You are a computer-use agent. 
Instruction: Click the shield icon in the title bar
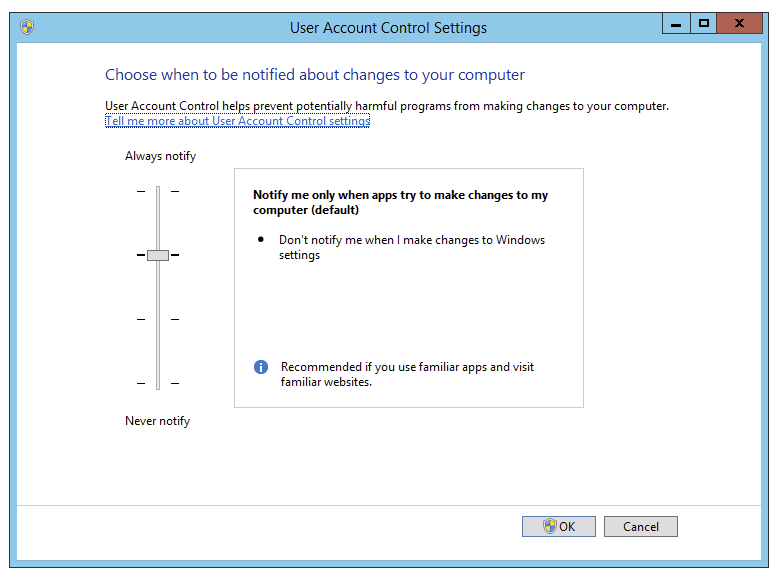(x=27, y=27)
